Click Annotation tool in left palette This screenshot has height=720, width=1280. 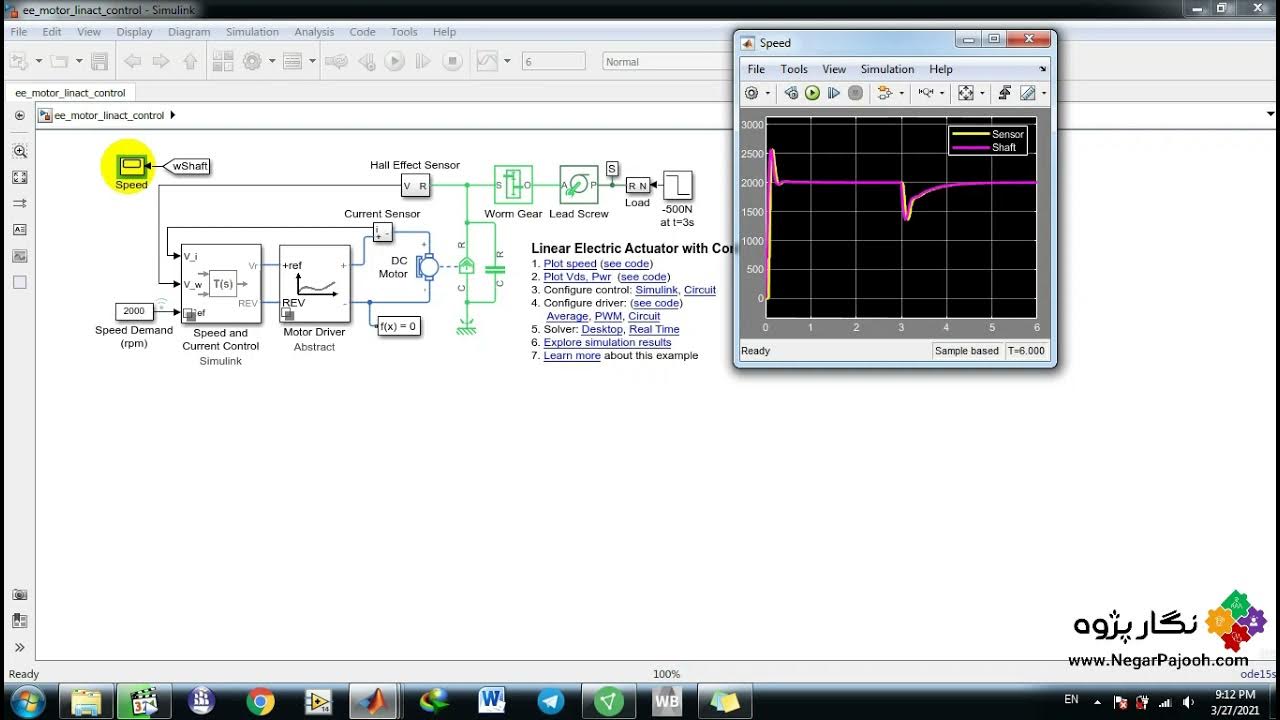(x=19, y=229)
